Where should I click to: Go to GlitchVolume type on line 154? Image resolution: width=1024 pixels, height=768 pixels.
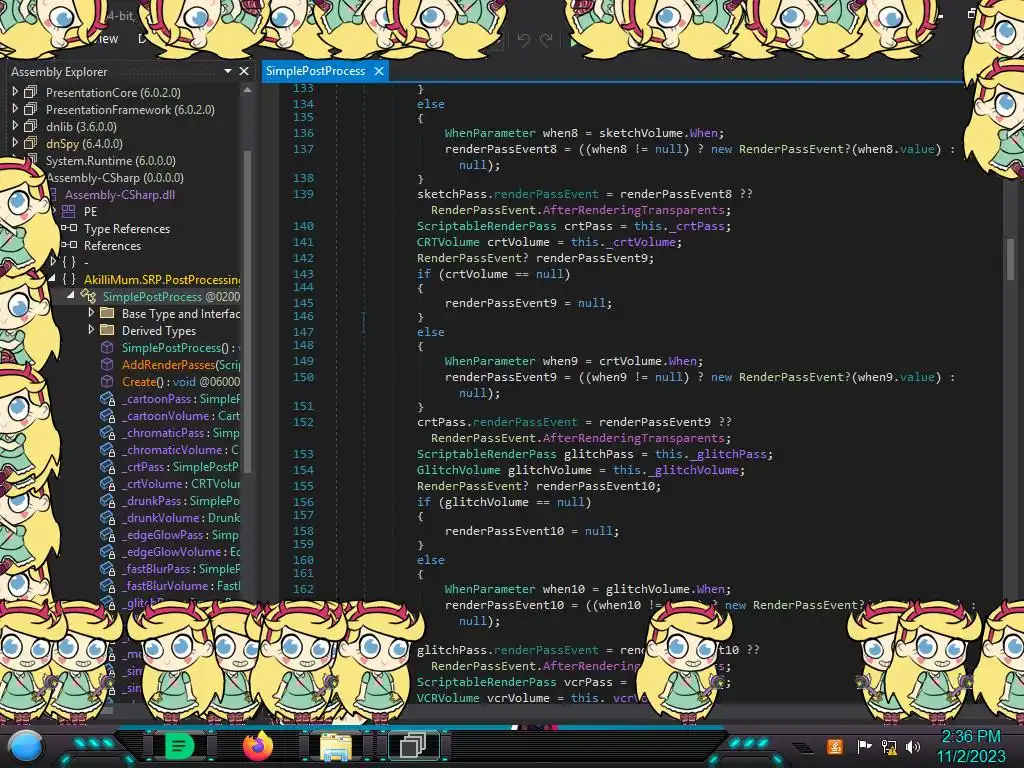tap(458, 470)
